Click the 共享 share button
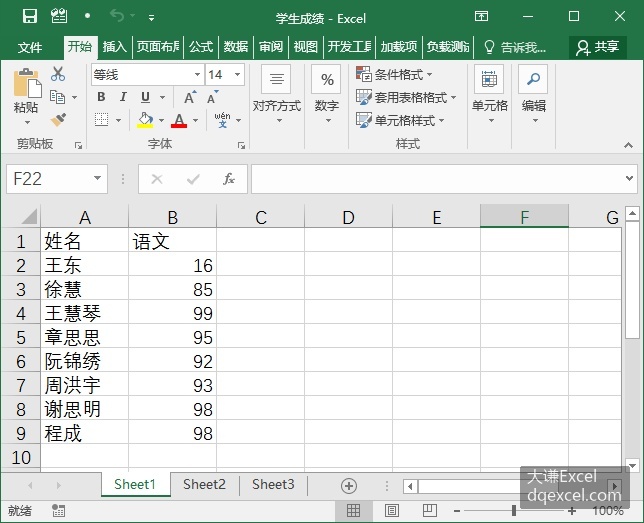 (x=598, y=47)
